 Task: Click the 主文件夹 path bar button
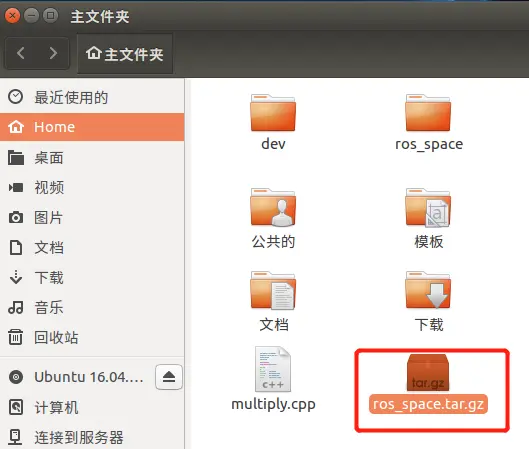tap(125, 54)
